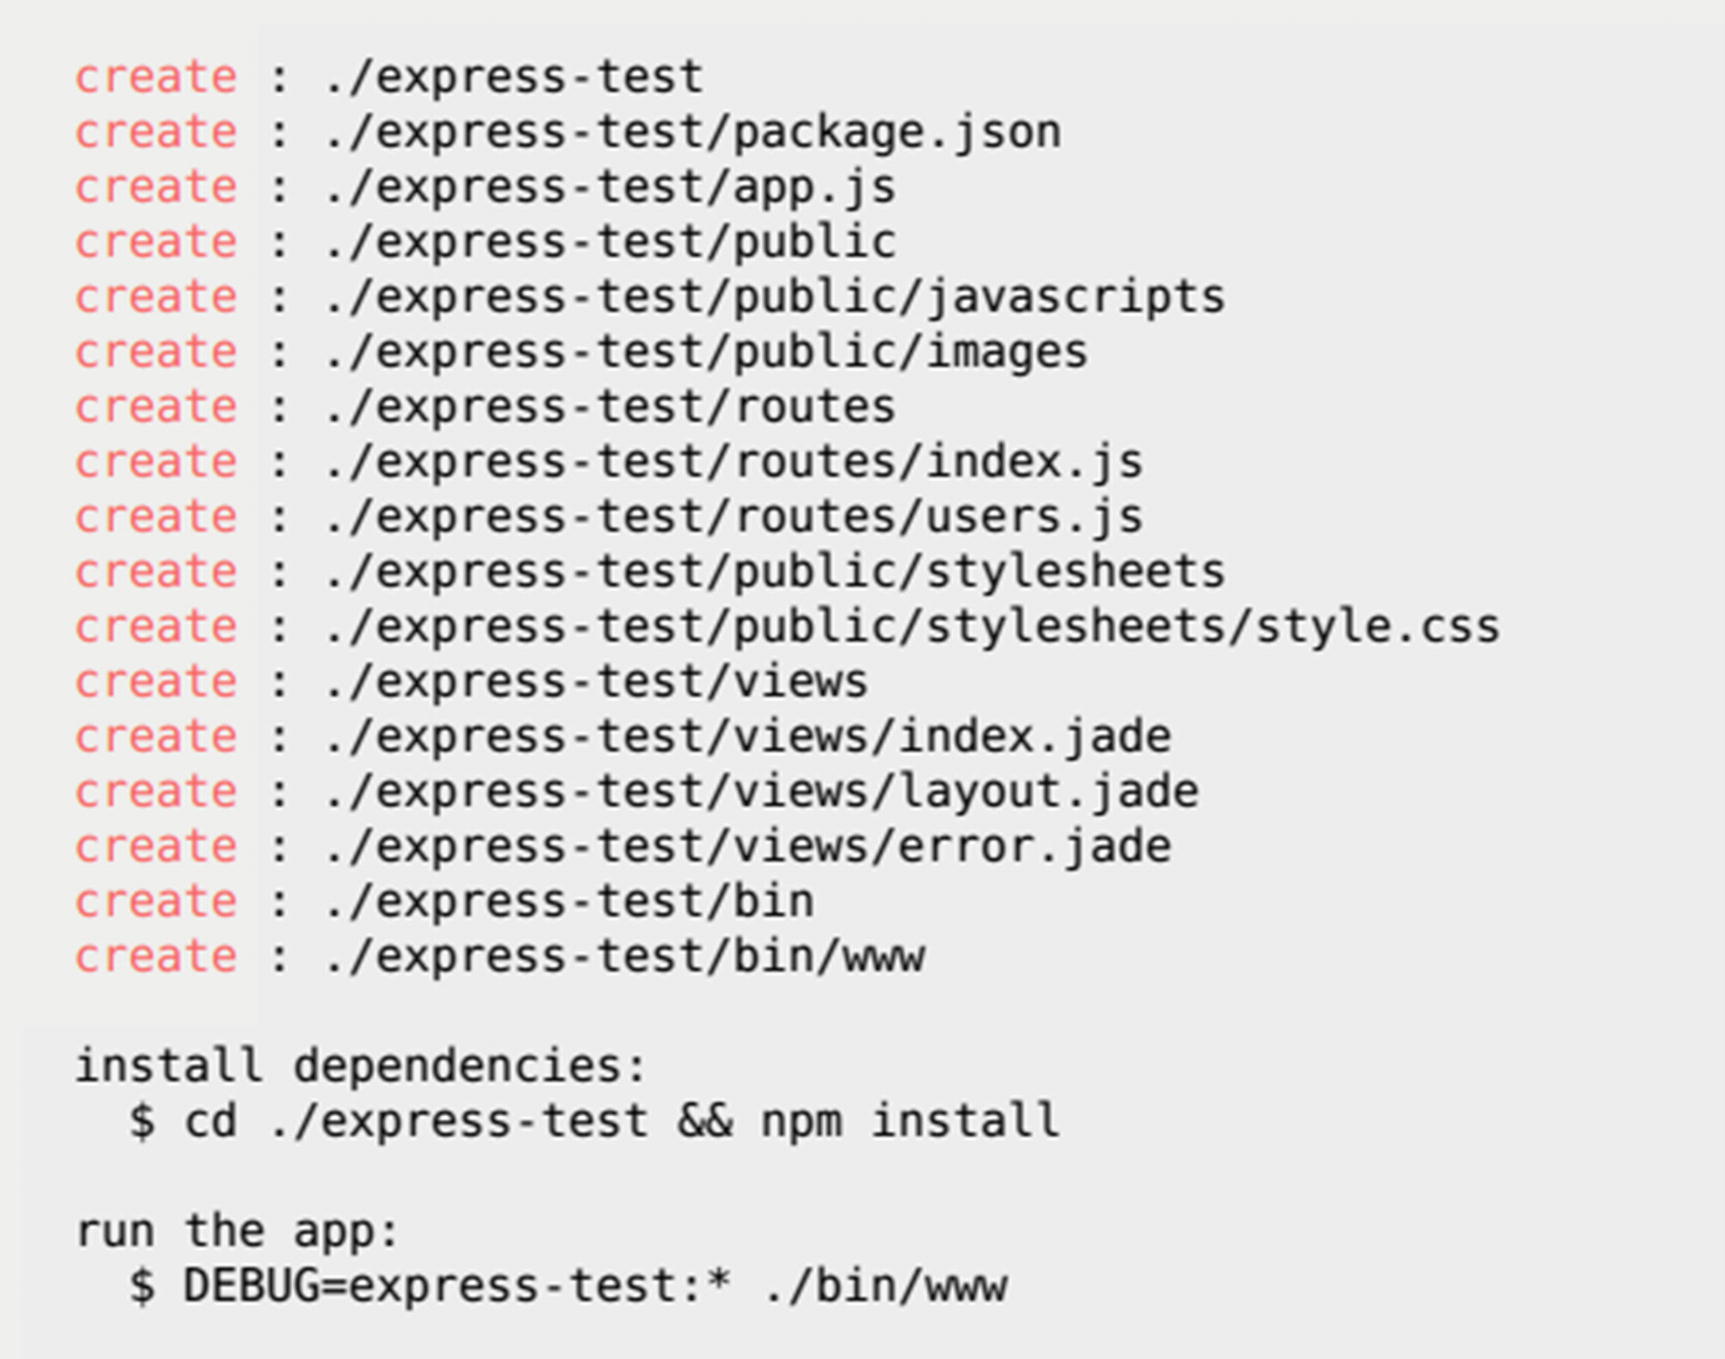Click the ./express-test/public/images path

[x=706, y=353]
